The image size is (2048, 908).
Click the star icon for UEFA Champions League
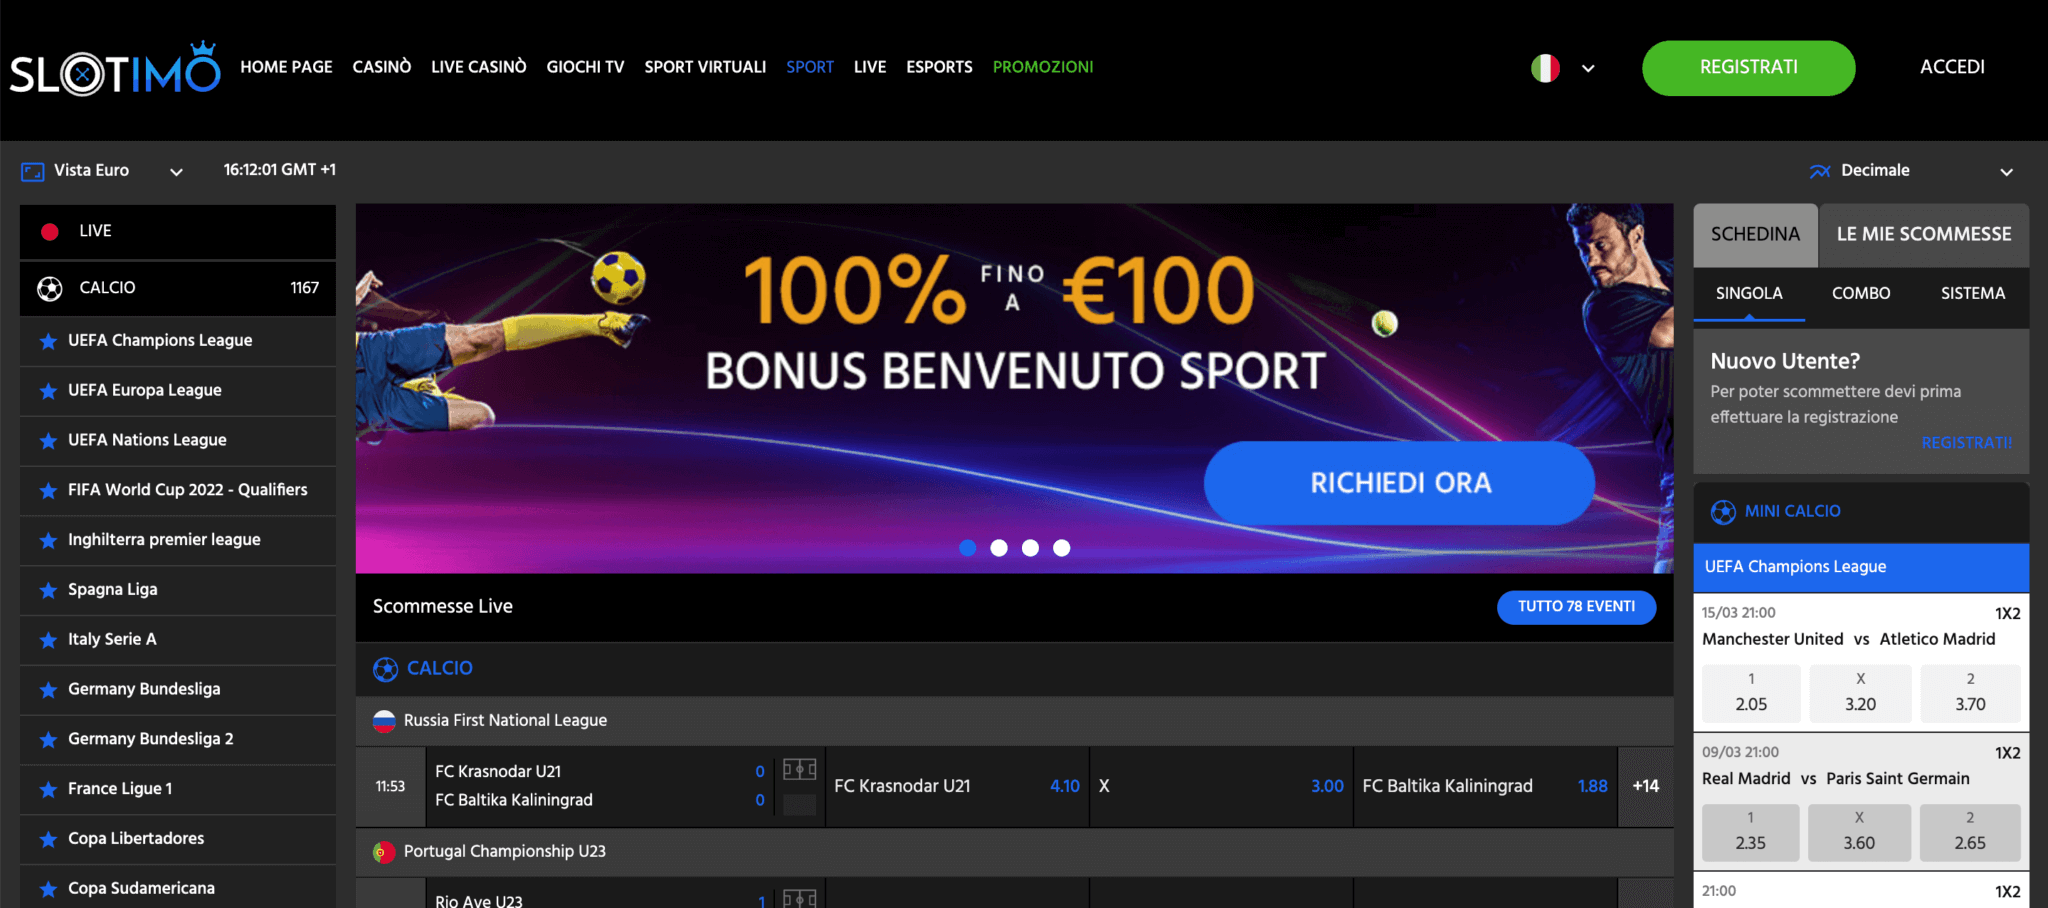click(47, 341)
